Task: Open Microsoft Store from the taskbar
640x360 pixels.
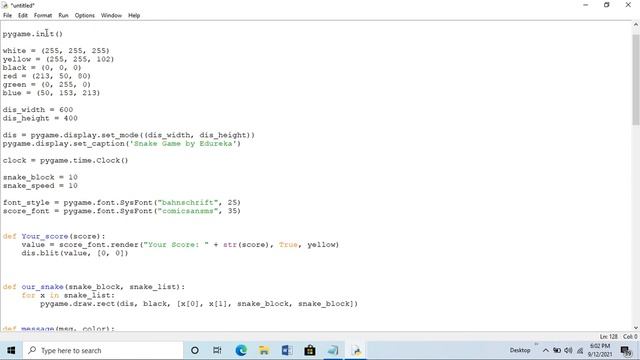Action: tap(310, 350)
